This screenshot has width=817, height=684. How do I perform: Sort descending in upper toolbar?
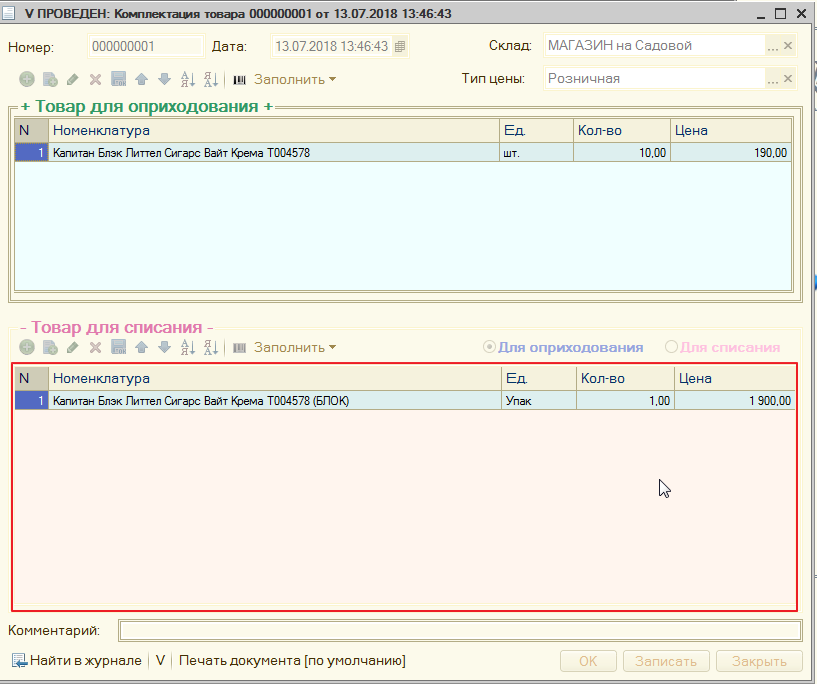tap(211, 79)
